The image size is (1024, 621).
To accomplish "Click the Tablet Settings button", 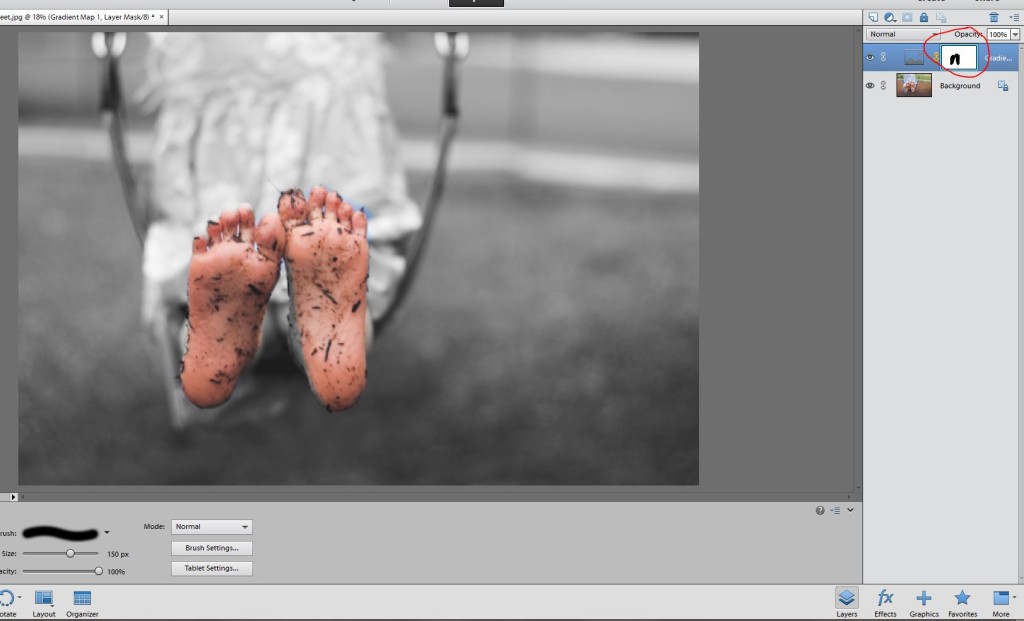I will tap(212, 568).
